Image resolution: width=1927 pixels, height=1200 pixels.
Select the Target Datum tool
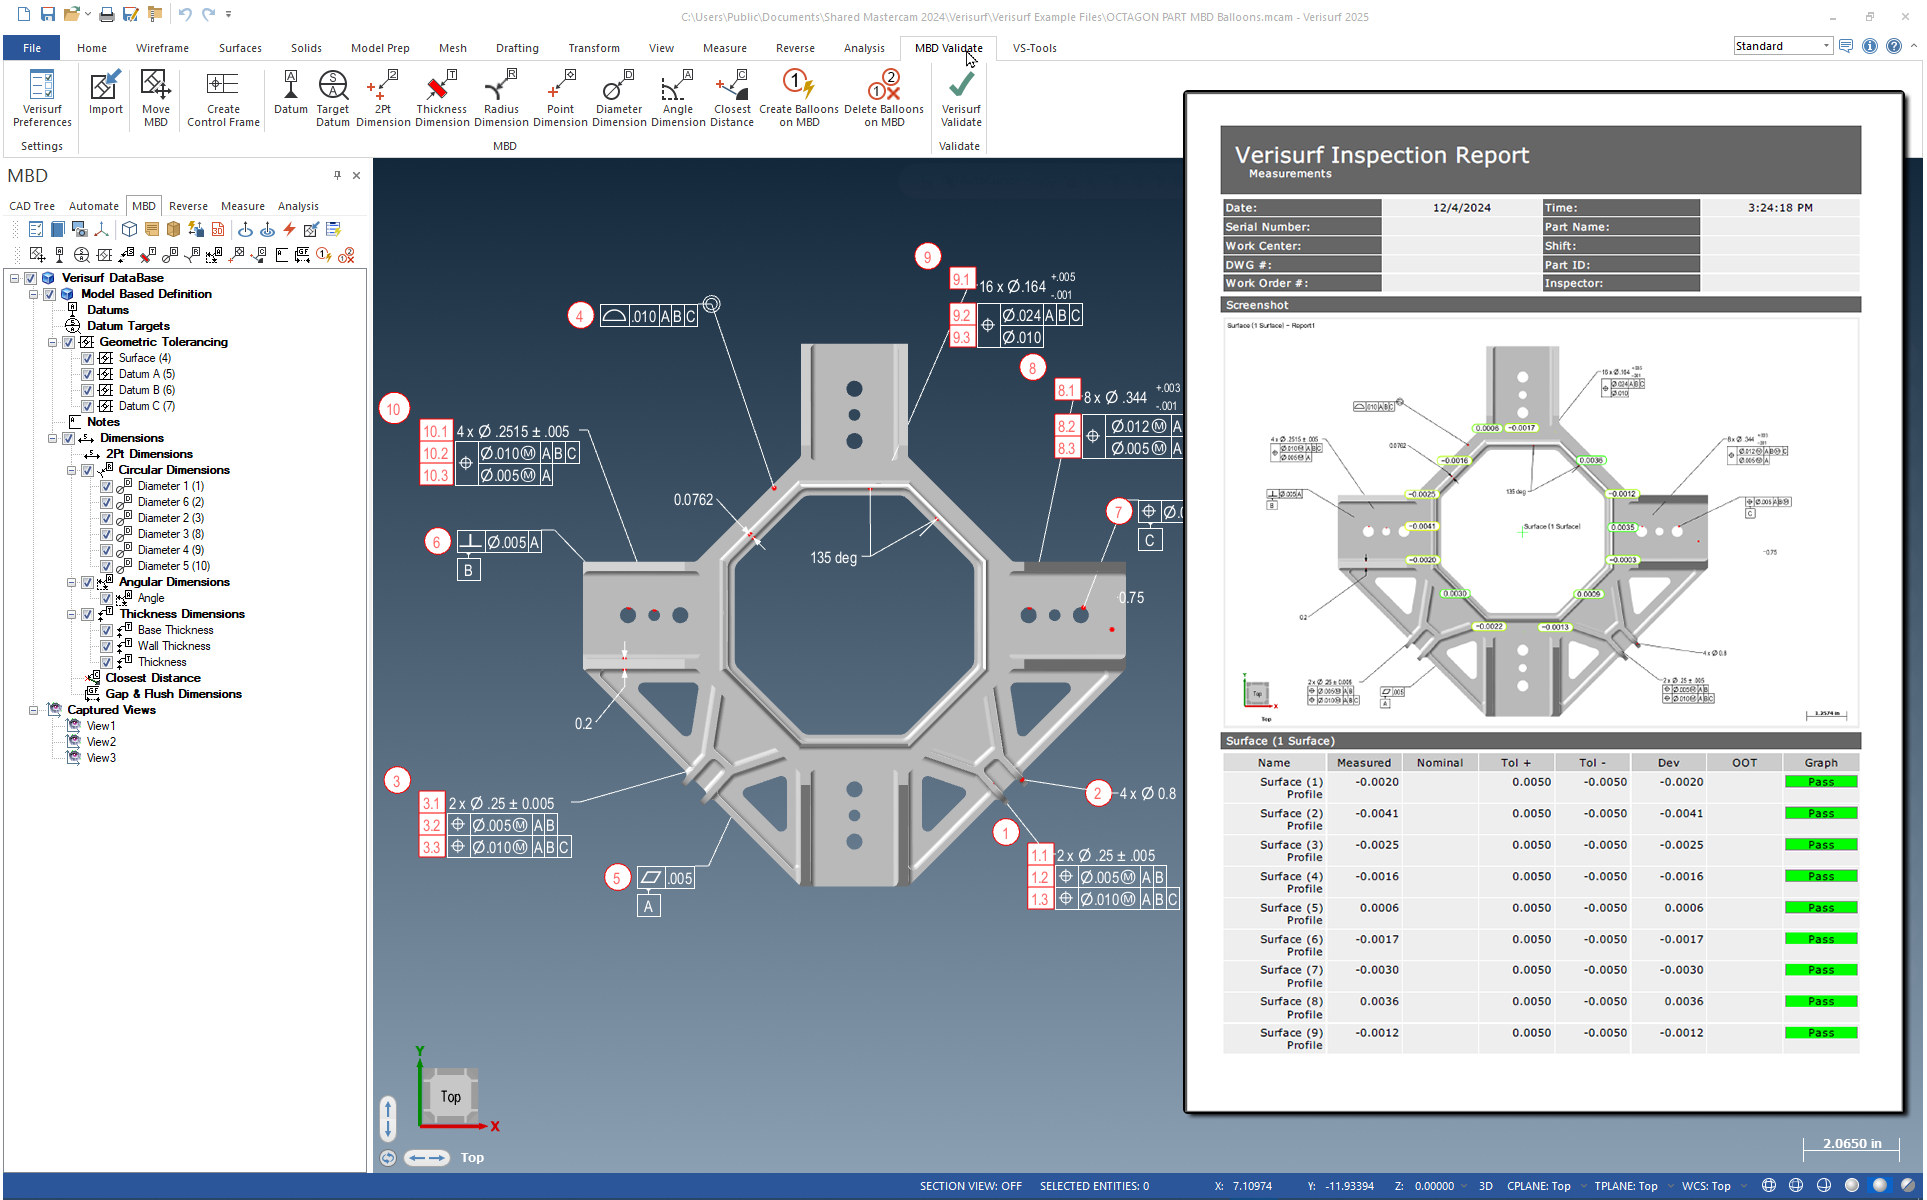333,98
